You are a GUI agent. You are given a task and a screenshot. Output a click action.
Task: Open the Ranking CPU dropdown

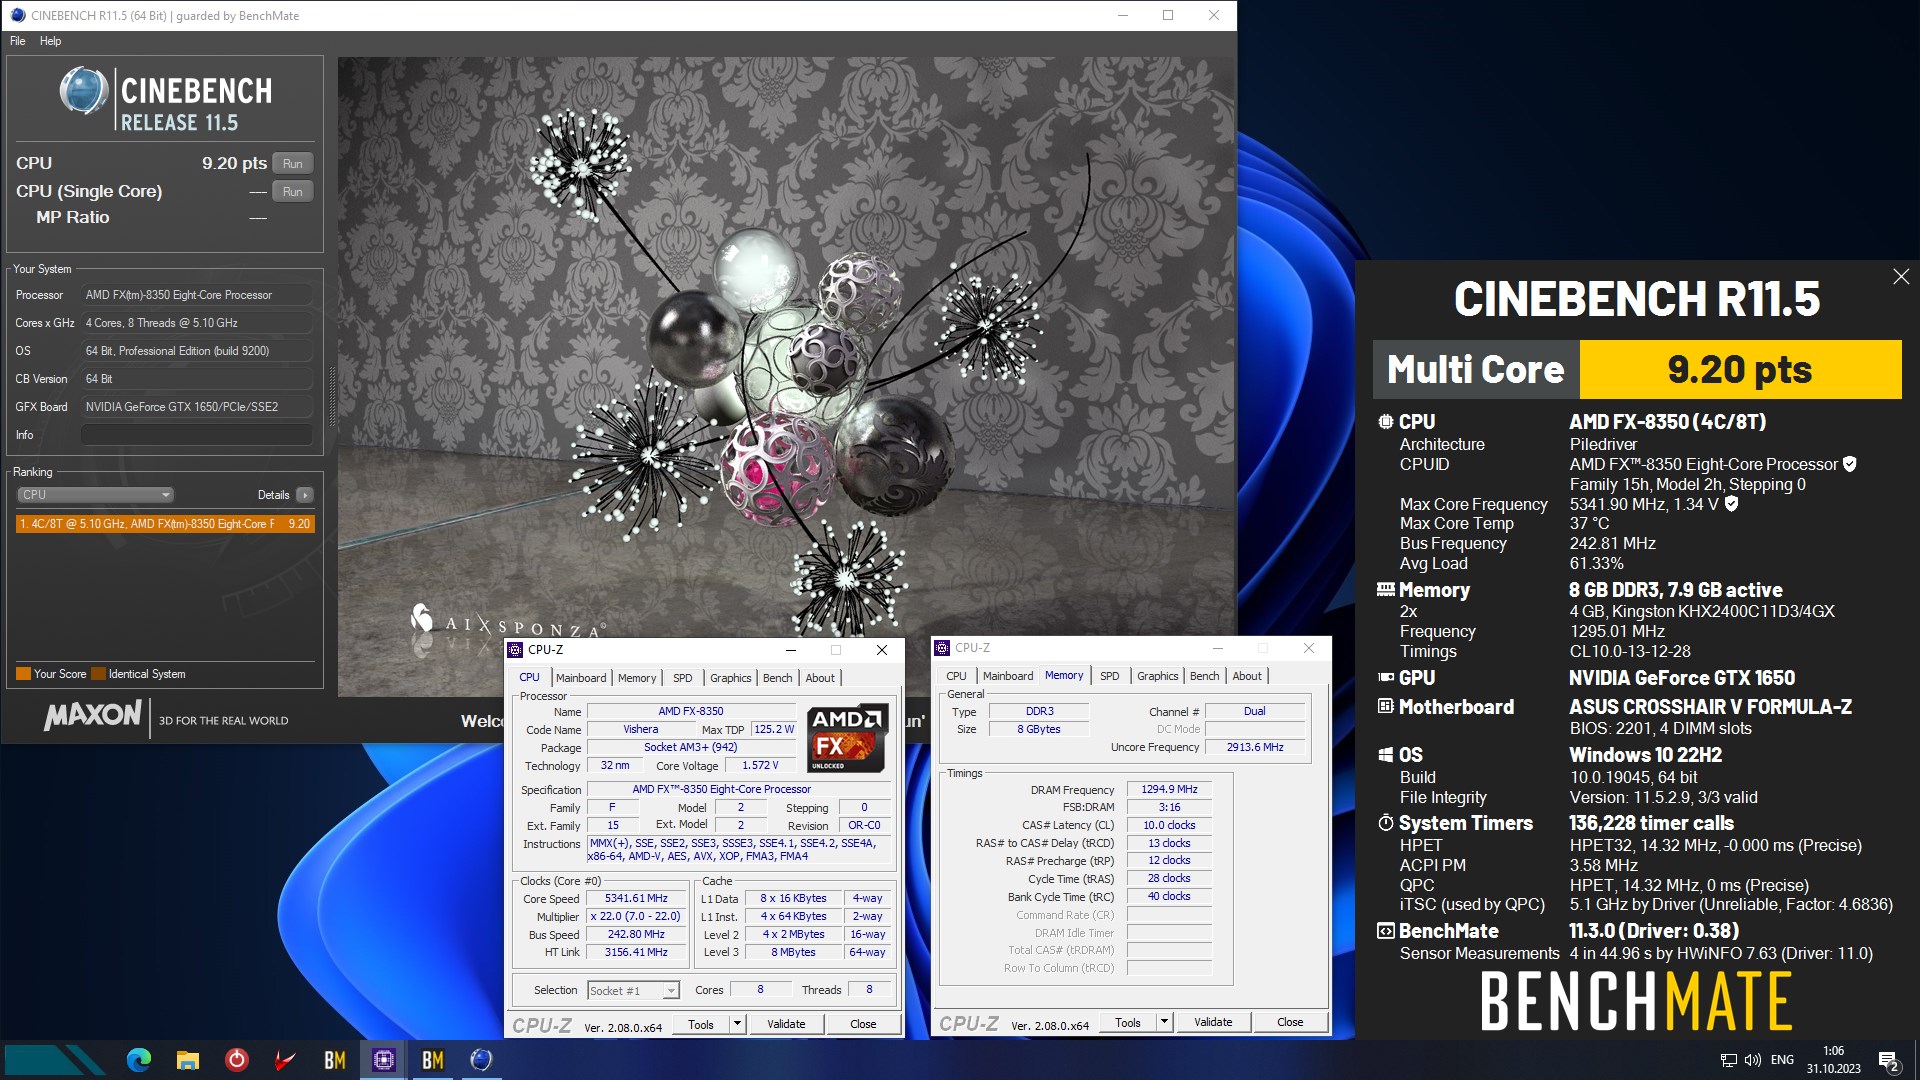click(96, 495)
